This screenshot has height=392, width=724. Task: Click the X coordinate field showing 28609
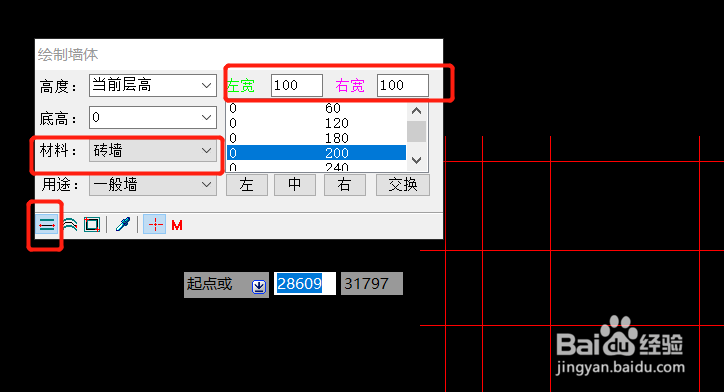(305, 283)
